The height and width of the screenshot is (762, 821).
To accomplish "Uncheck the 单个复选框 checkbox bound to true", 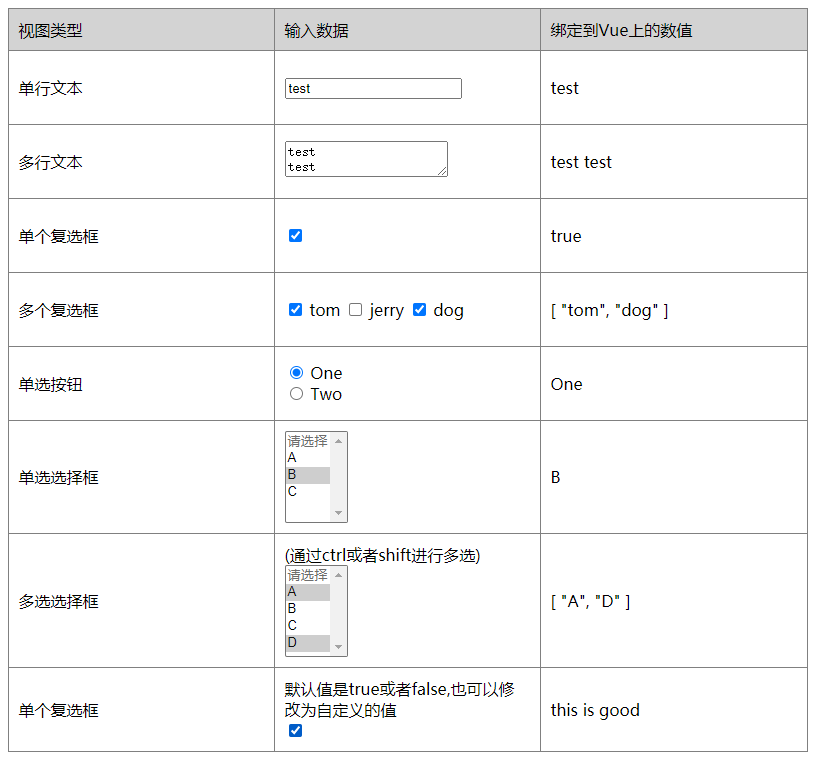I will [x=295, y=236].
